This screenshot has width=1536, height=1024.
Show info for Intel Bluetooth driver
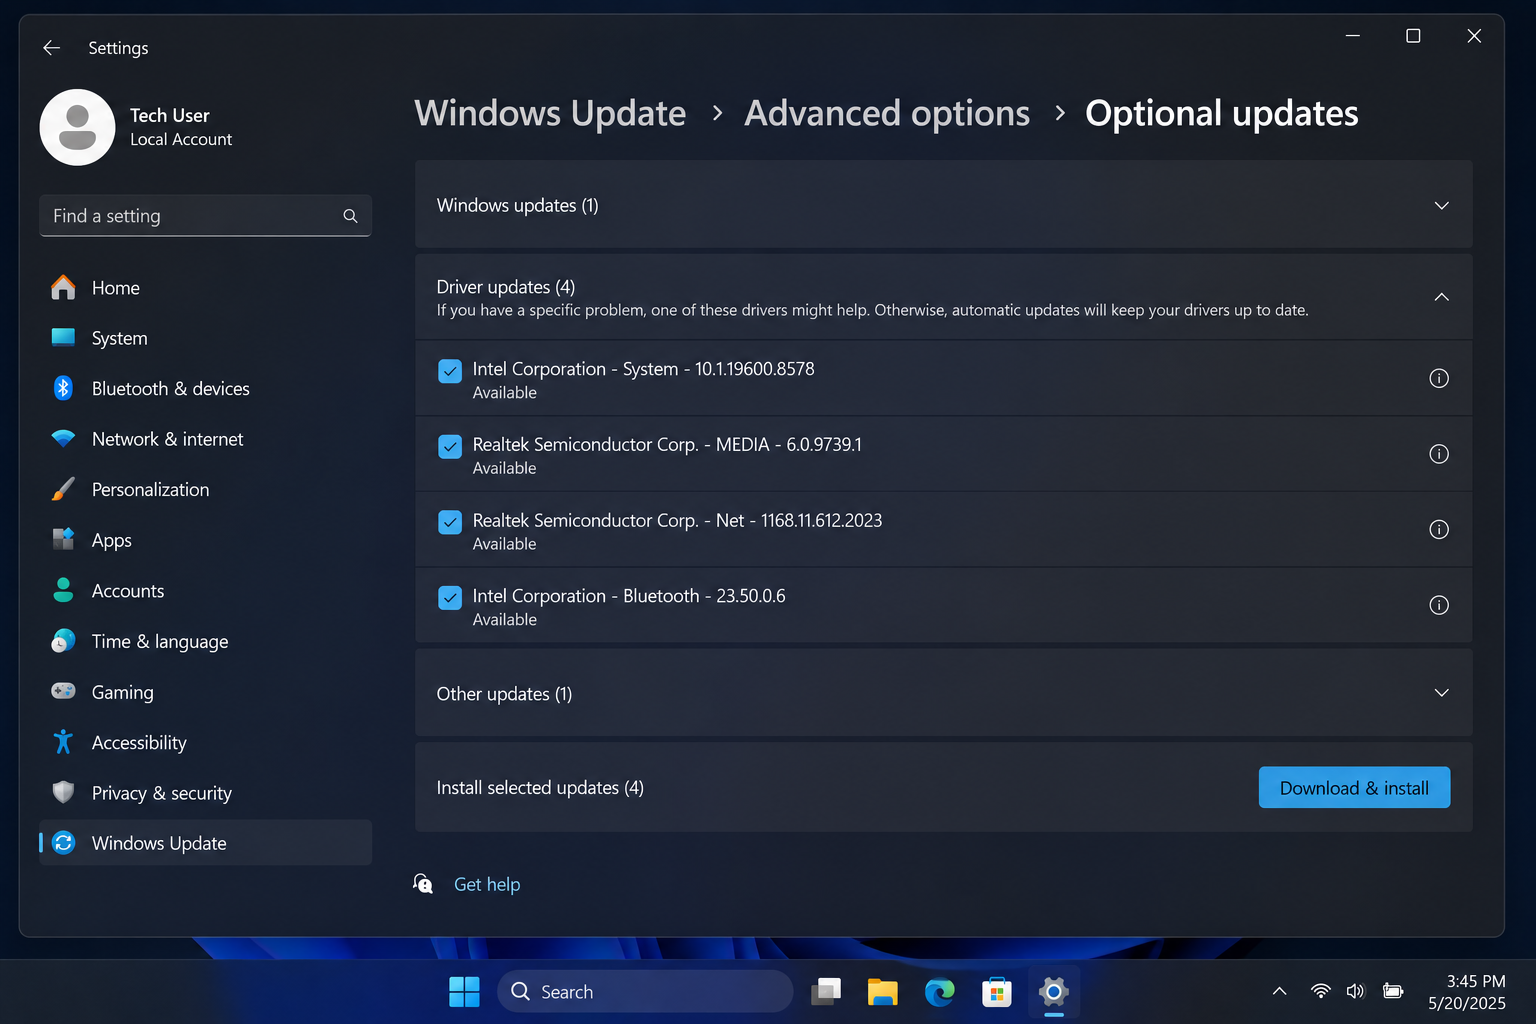1439,605
